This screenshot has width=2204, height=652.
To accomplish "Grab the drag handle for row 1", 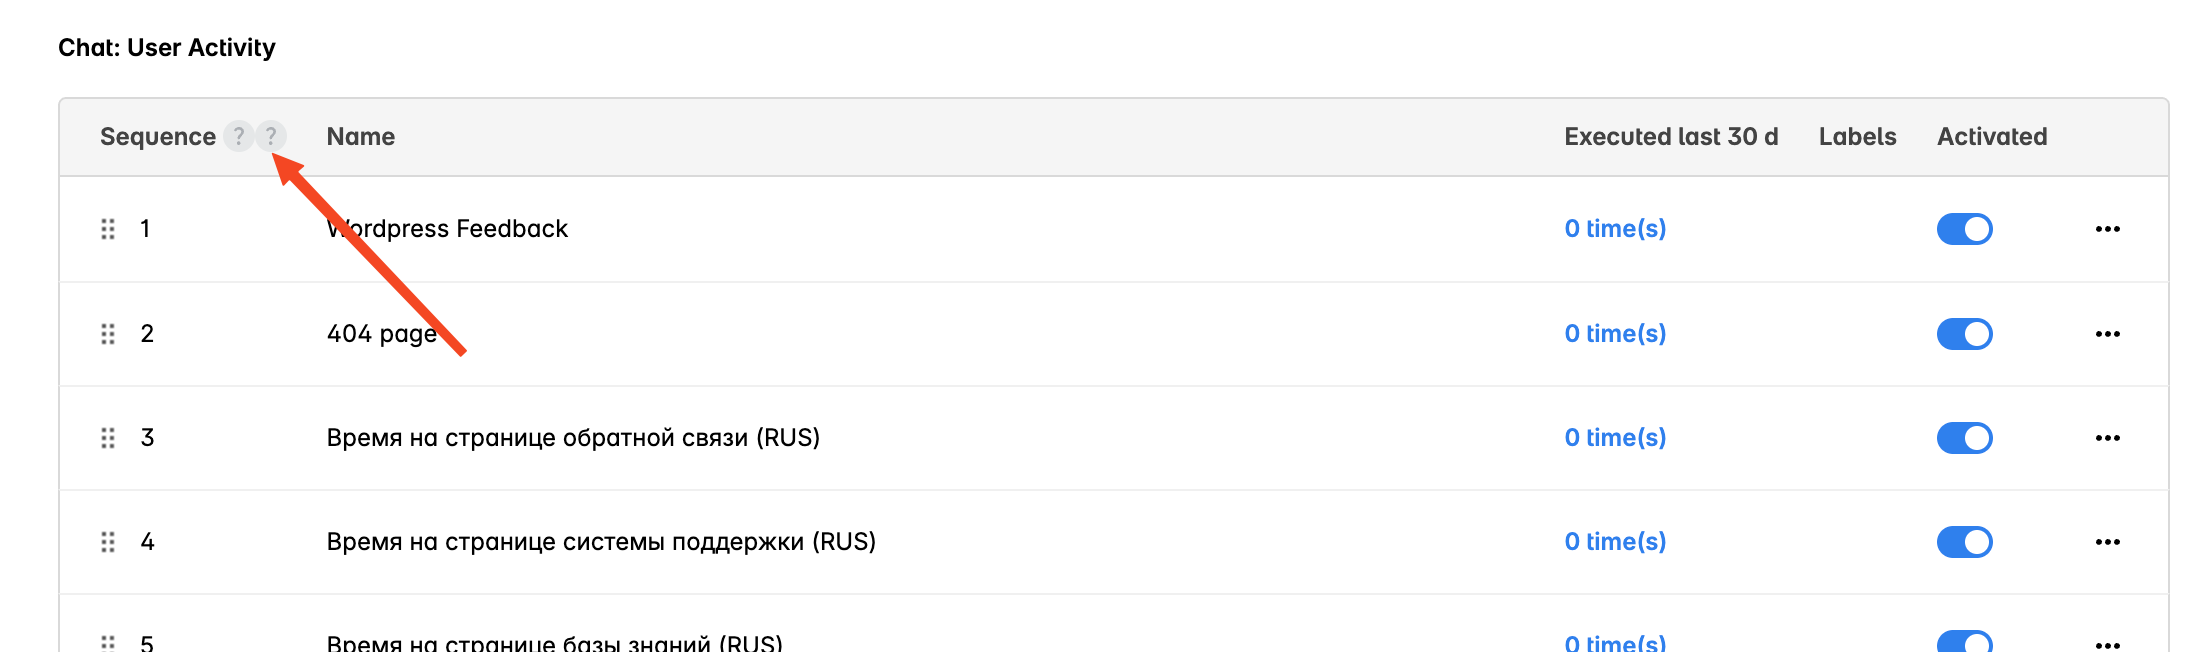I will coord(108,229).
